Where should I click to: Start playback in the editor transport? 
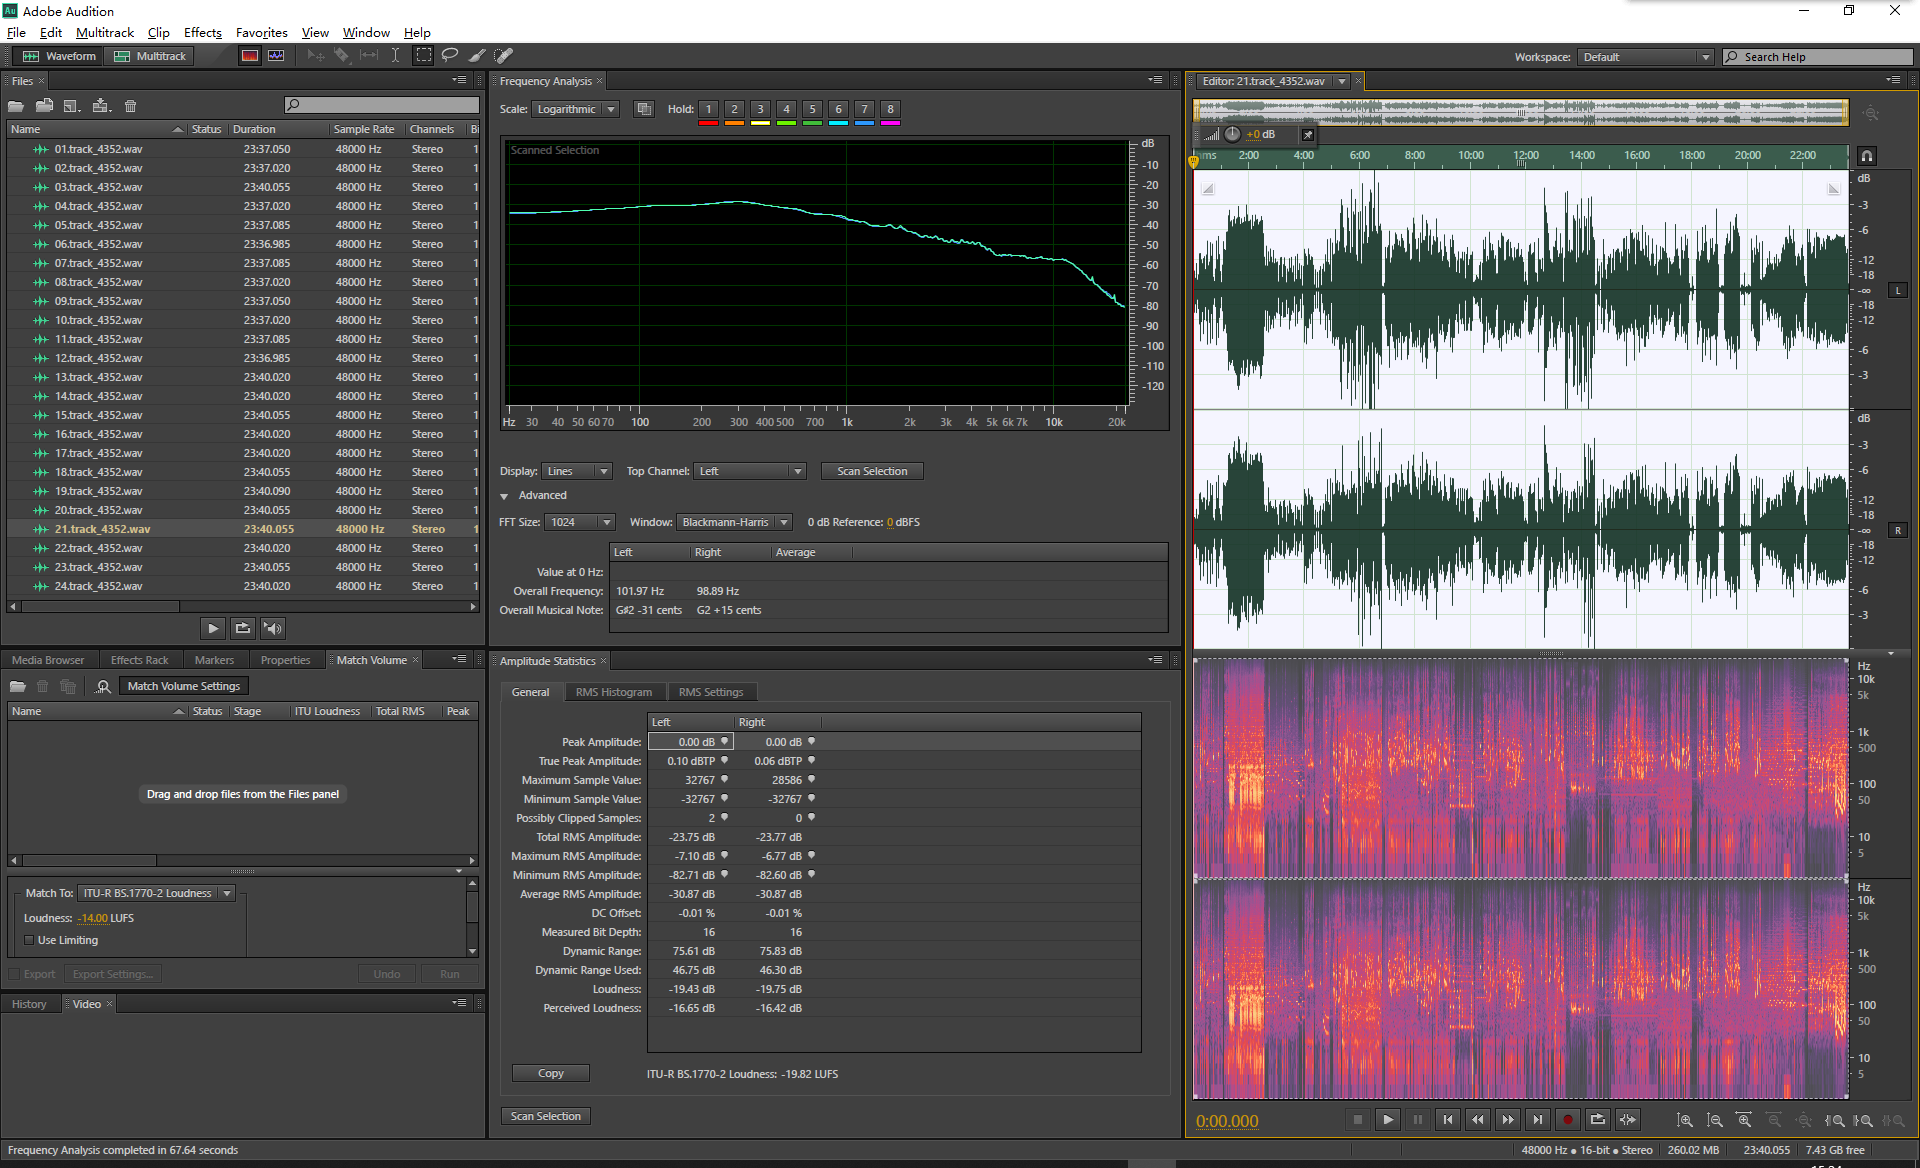click(x=1388, y=1120)
